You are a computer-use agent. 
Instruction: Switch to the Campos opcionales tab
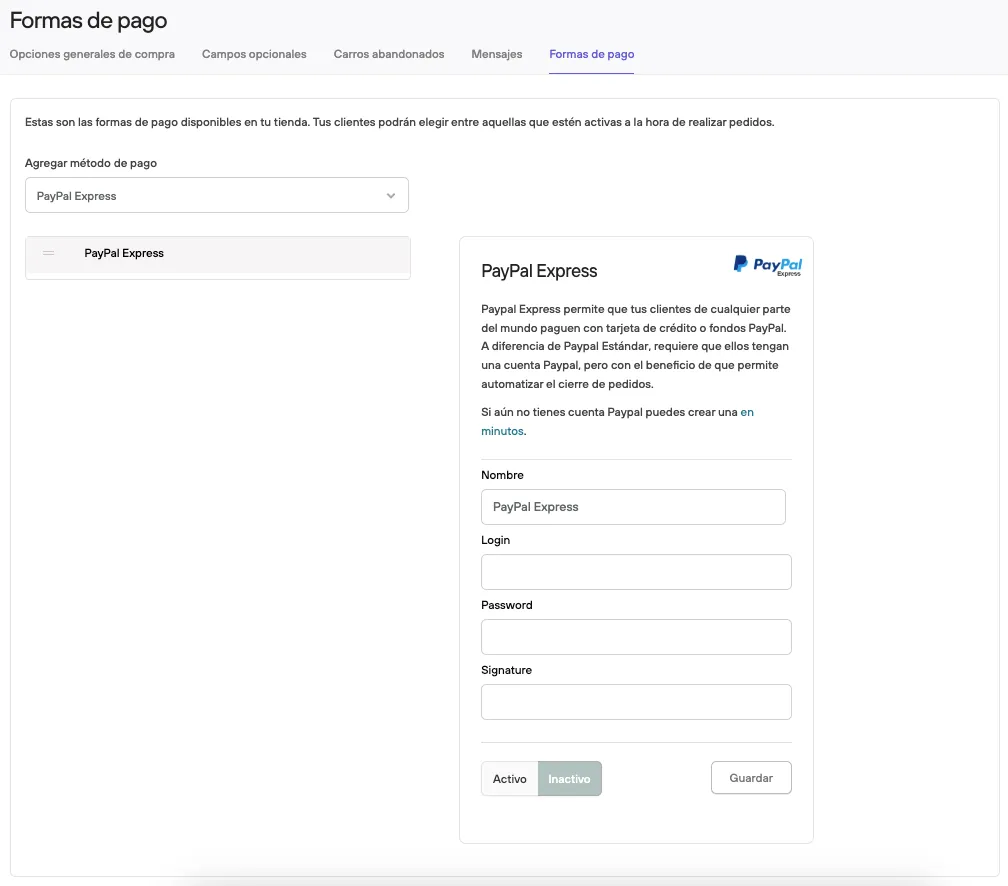[x=254, y=54]
